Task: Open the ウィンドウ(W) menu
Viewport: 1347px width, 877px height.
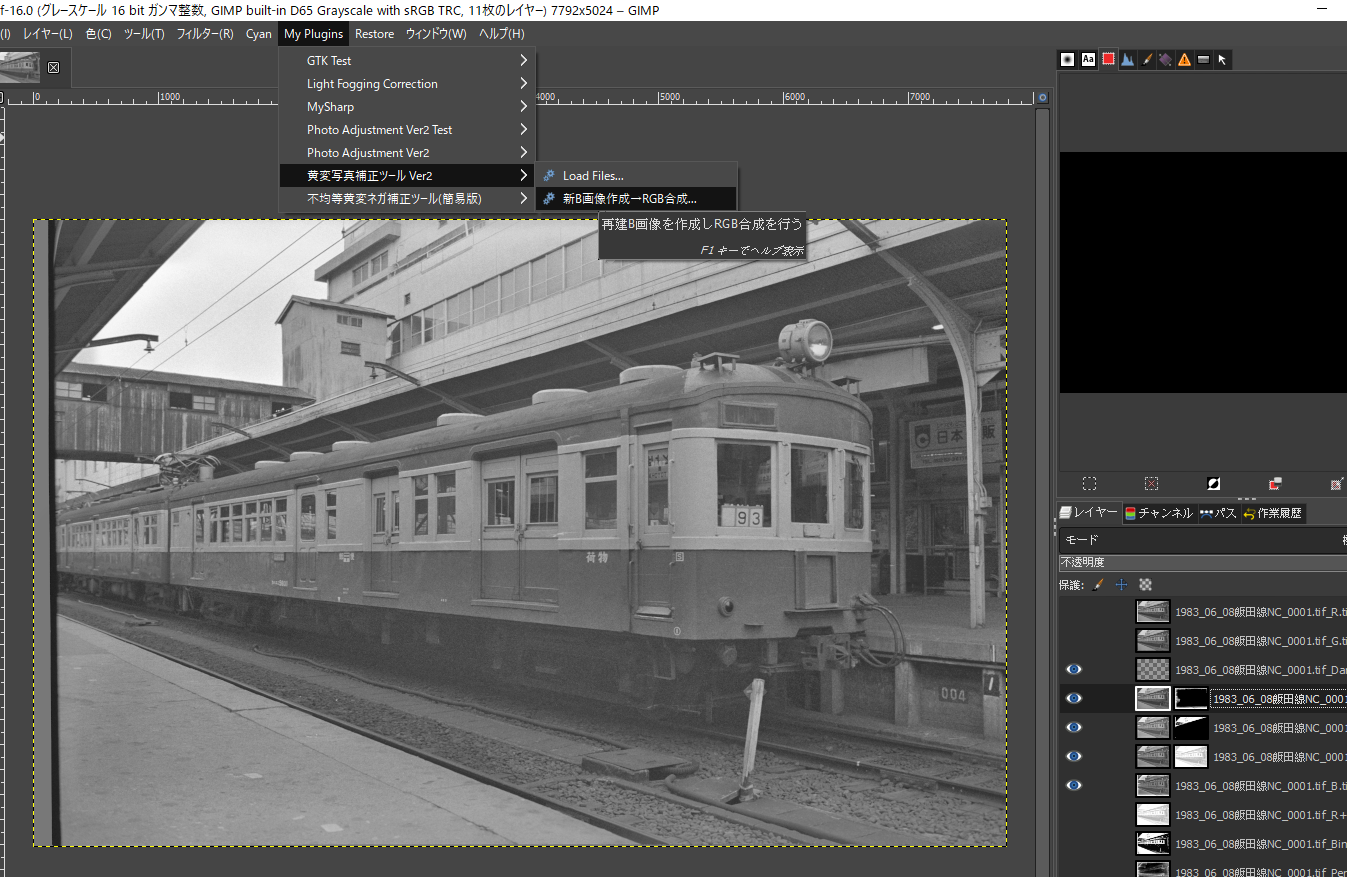Action: [436, 34]
